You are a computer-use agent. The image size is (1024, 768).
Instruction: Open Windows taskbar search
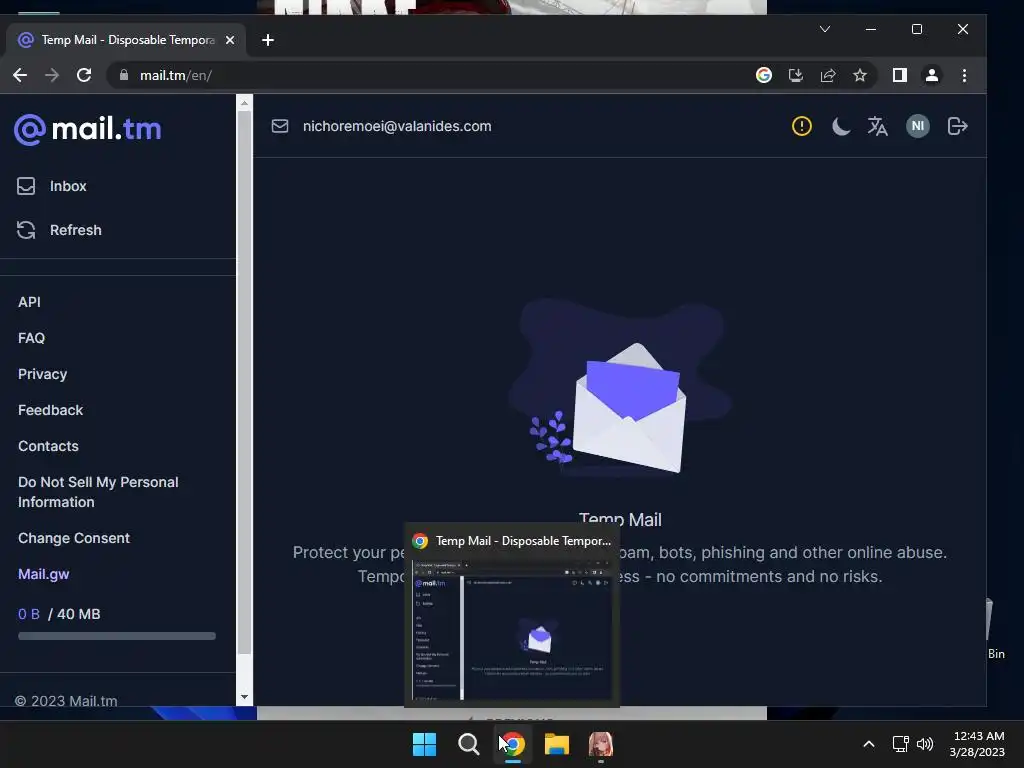click(468, 744)
